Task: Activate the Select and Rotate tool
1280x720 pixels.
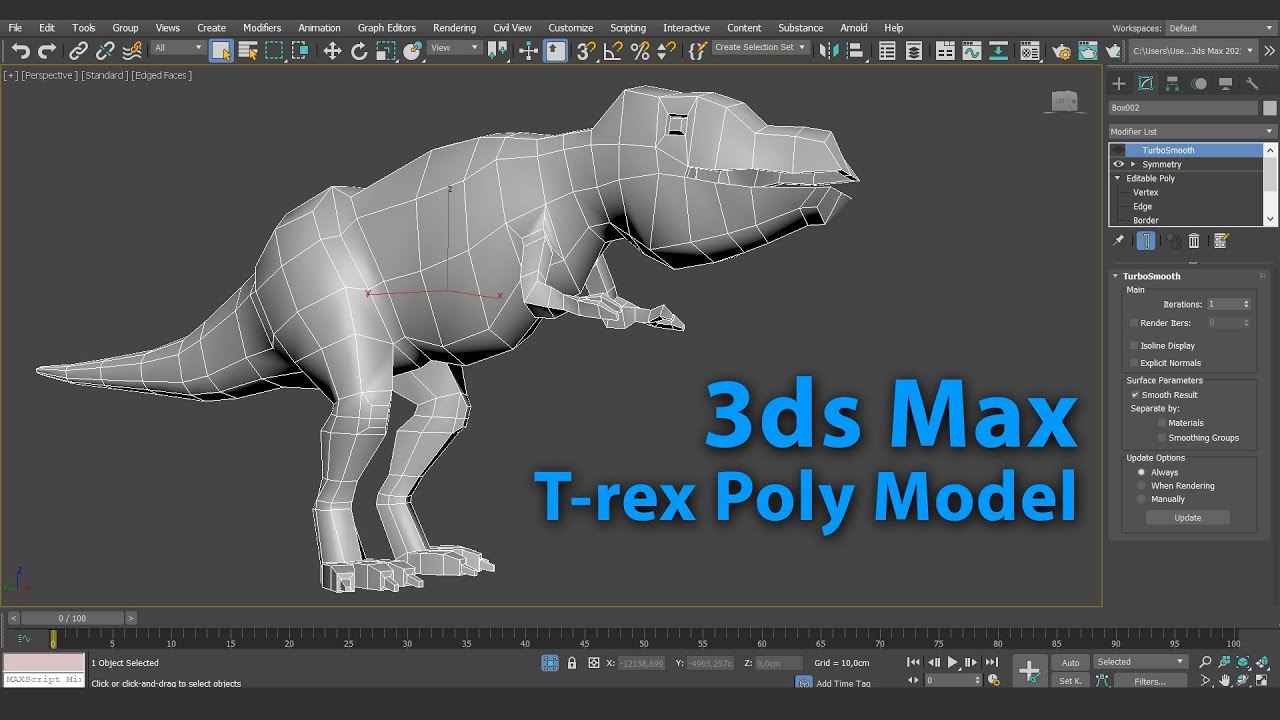Action: [359, 51]
